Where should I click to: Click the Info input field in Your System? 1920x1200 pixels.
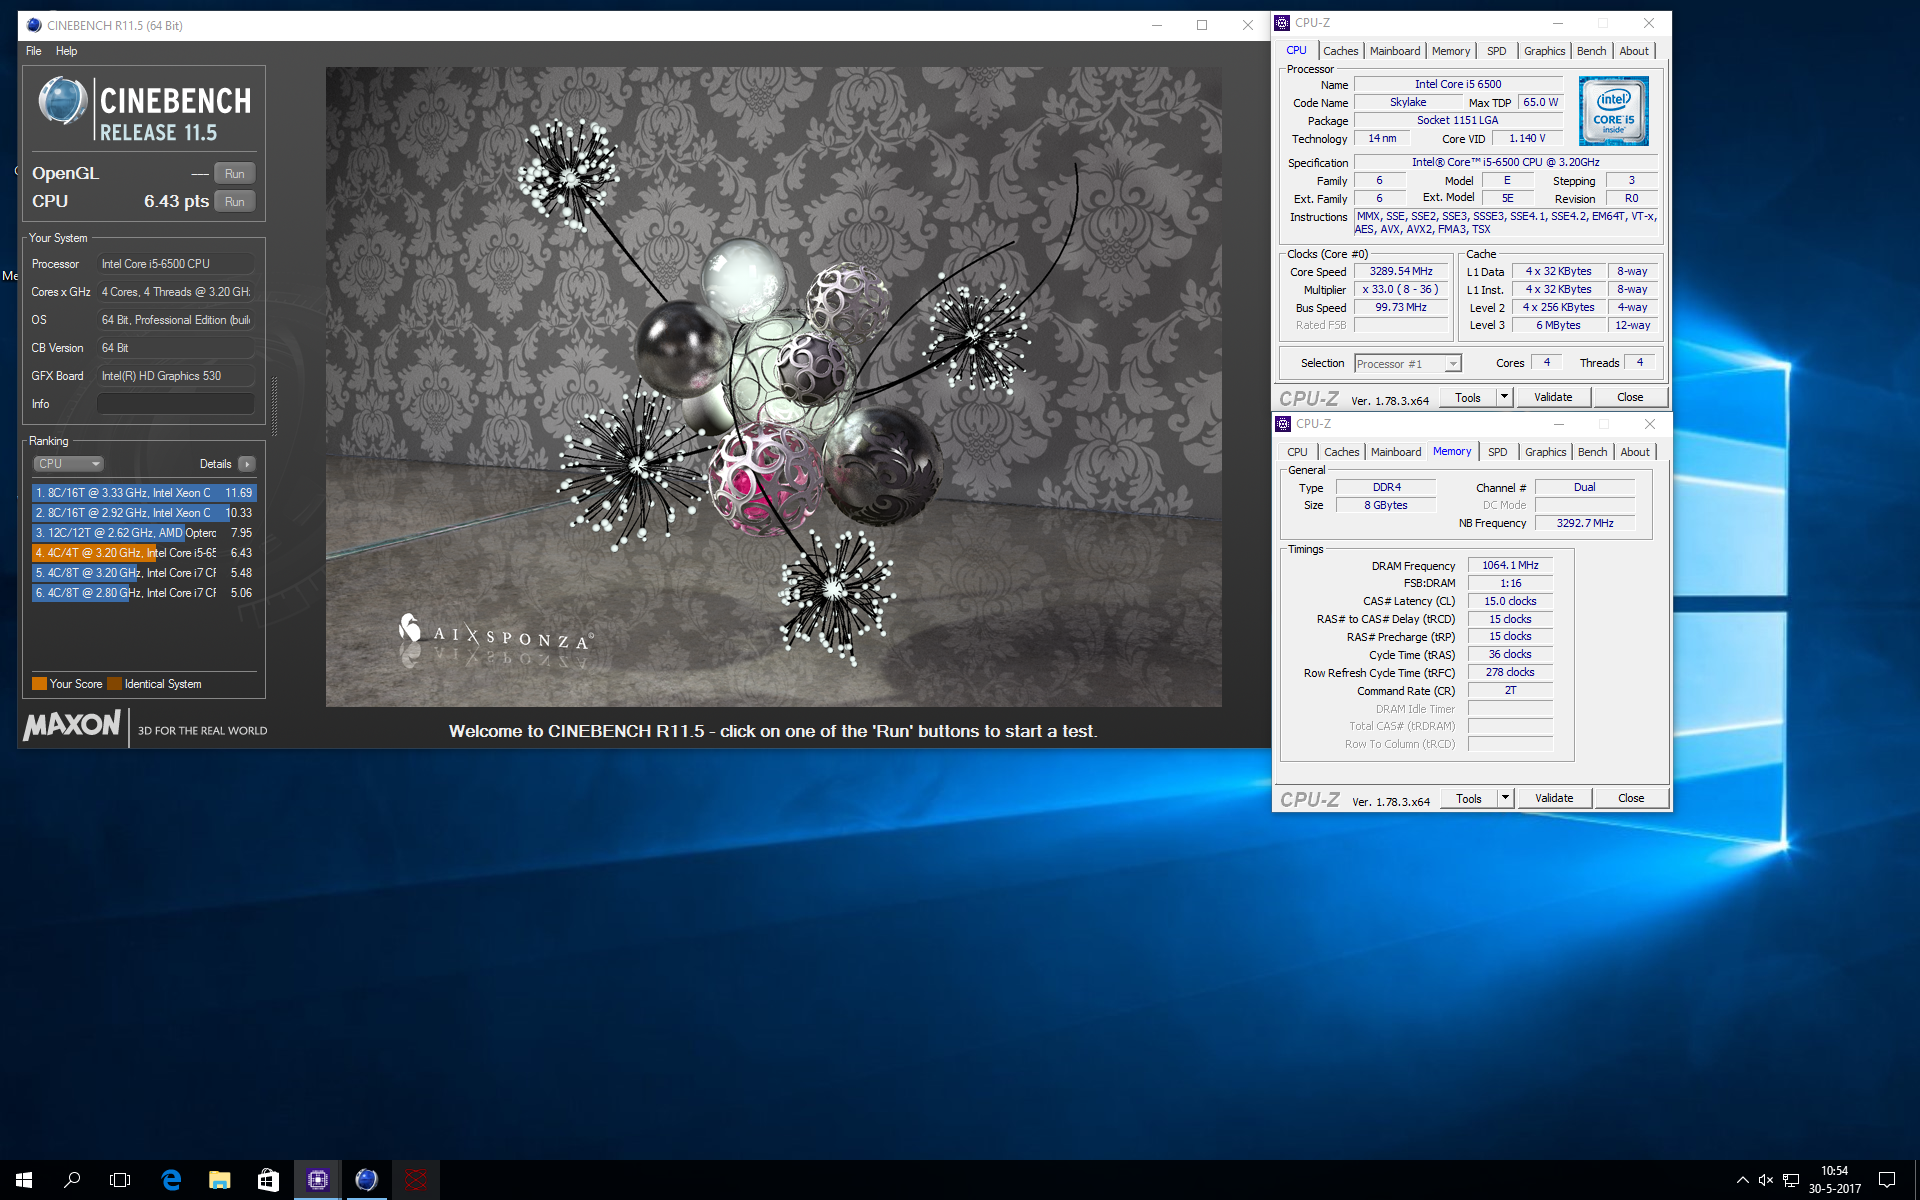tap(176, 404)
